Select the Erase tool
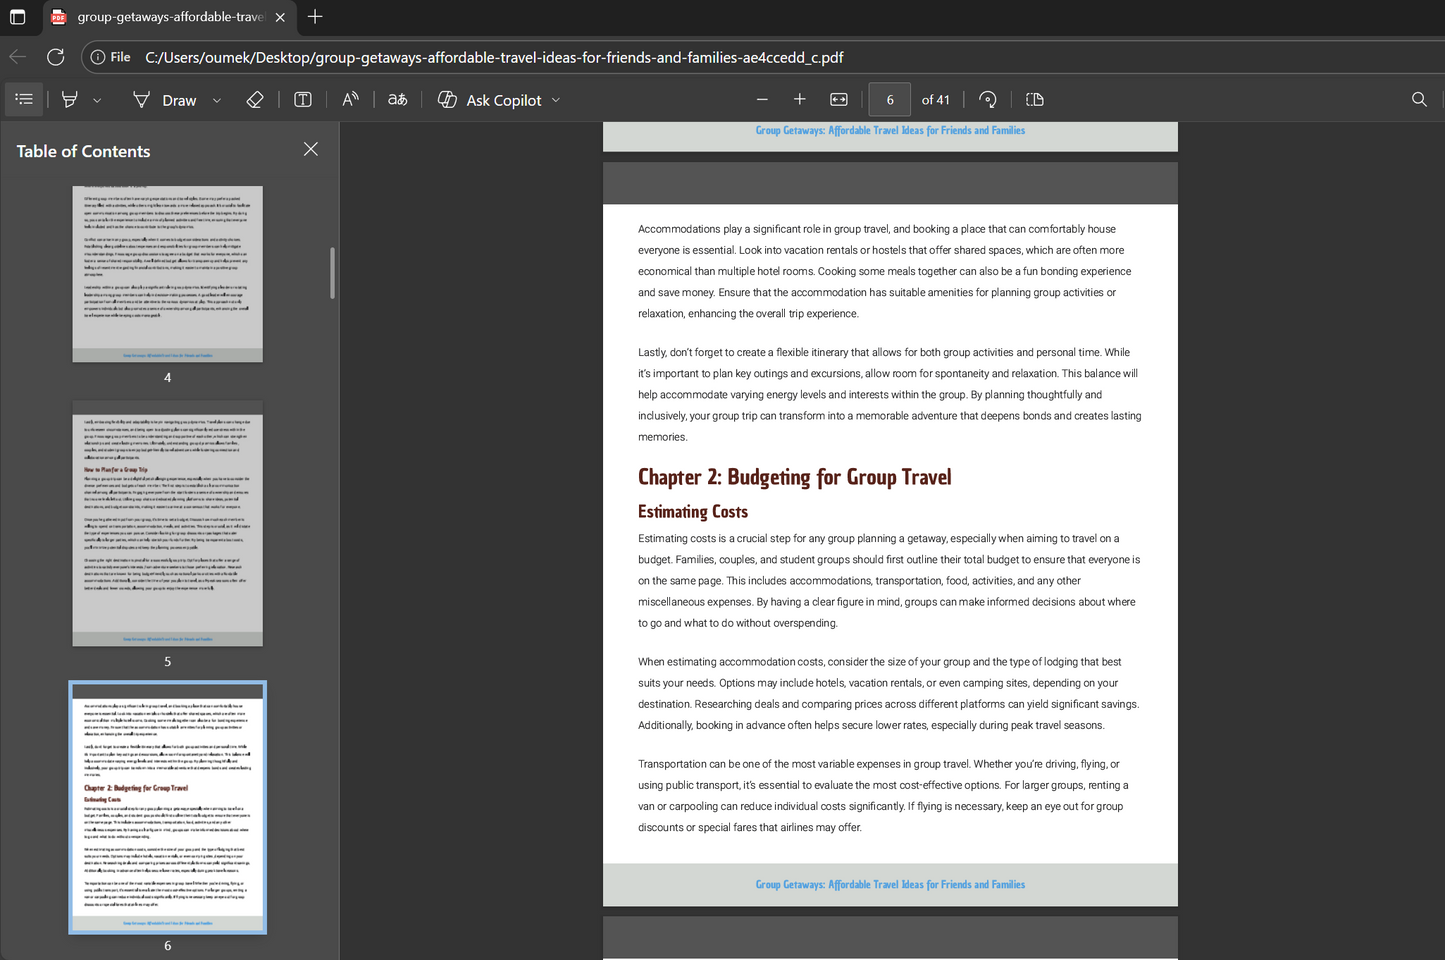1445x960 pixels. [x=255, y=99]
